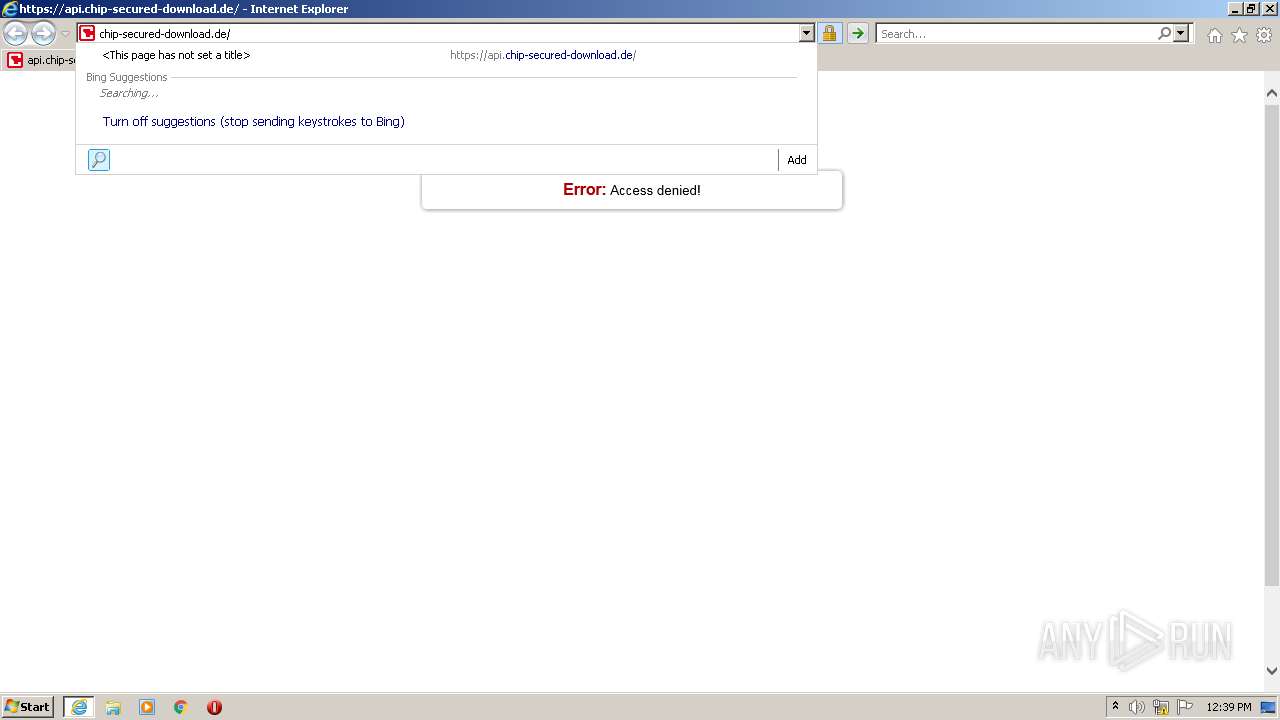Expand the address bar autocomplete dropdown
Screen dimensions: 1280x720
(x=807, y=33)
